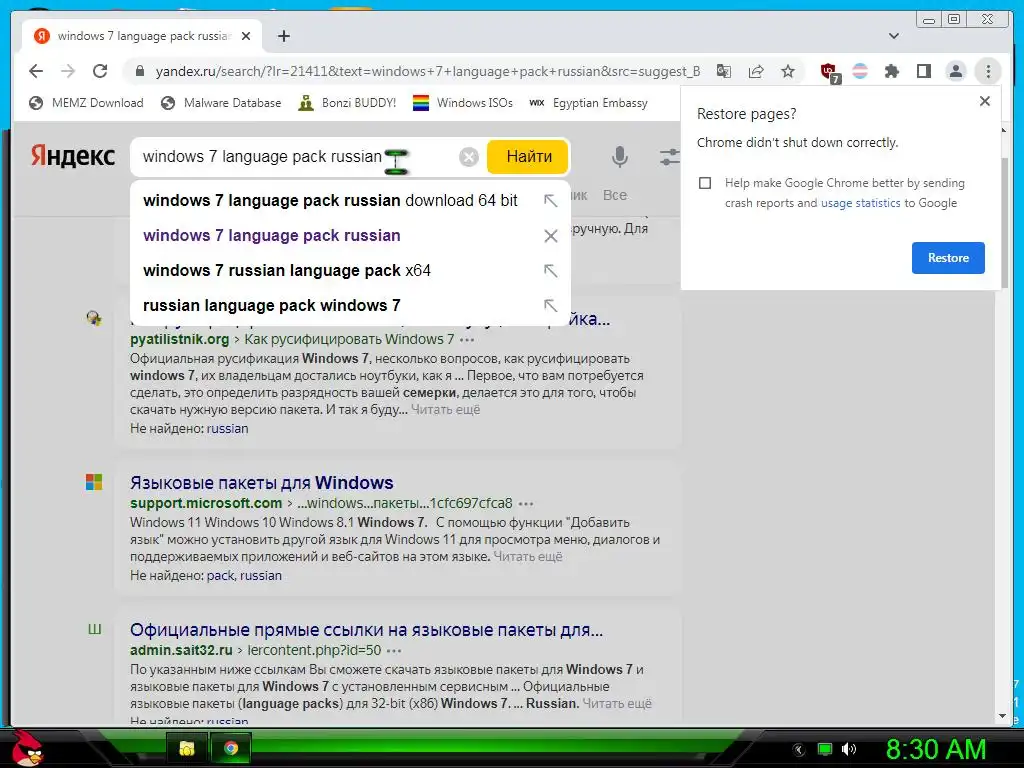Viewport: 1024px width, 768px height.
Task: Choose suggestion 'russian language pack windows 7'
Action: coord(272,306)
